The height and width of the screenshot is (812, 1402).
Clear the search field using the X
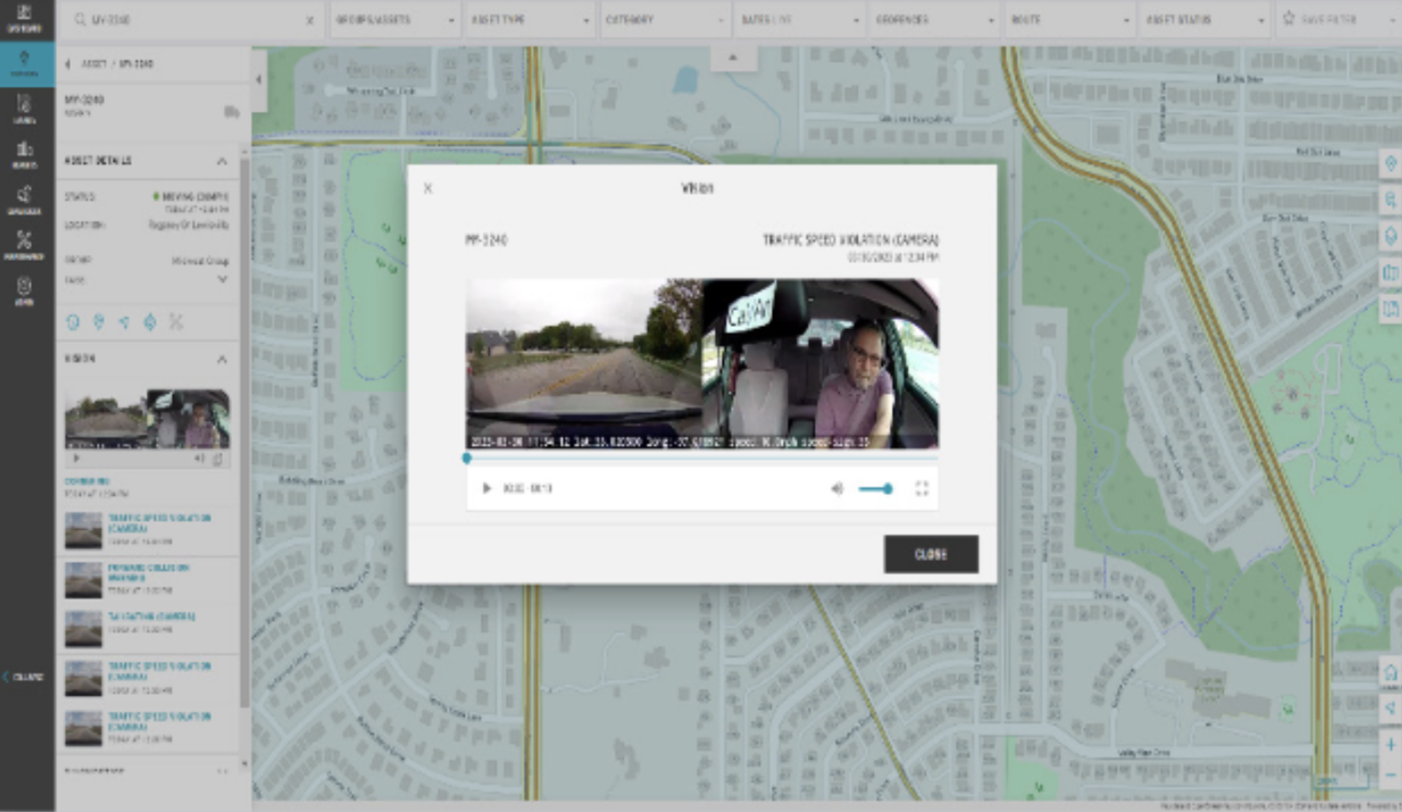tap(309, 20)
